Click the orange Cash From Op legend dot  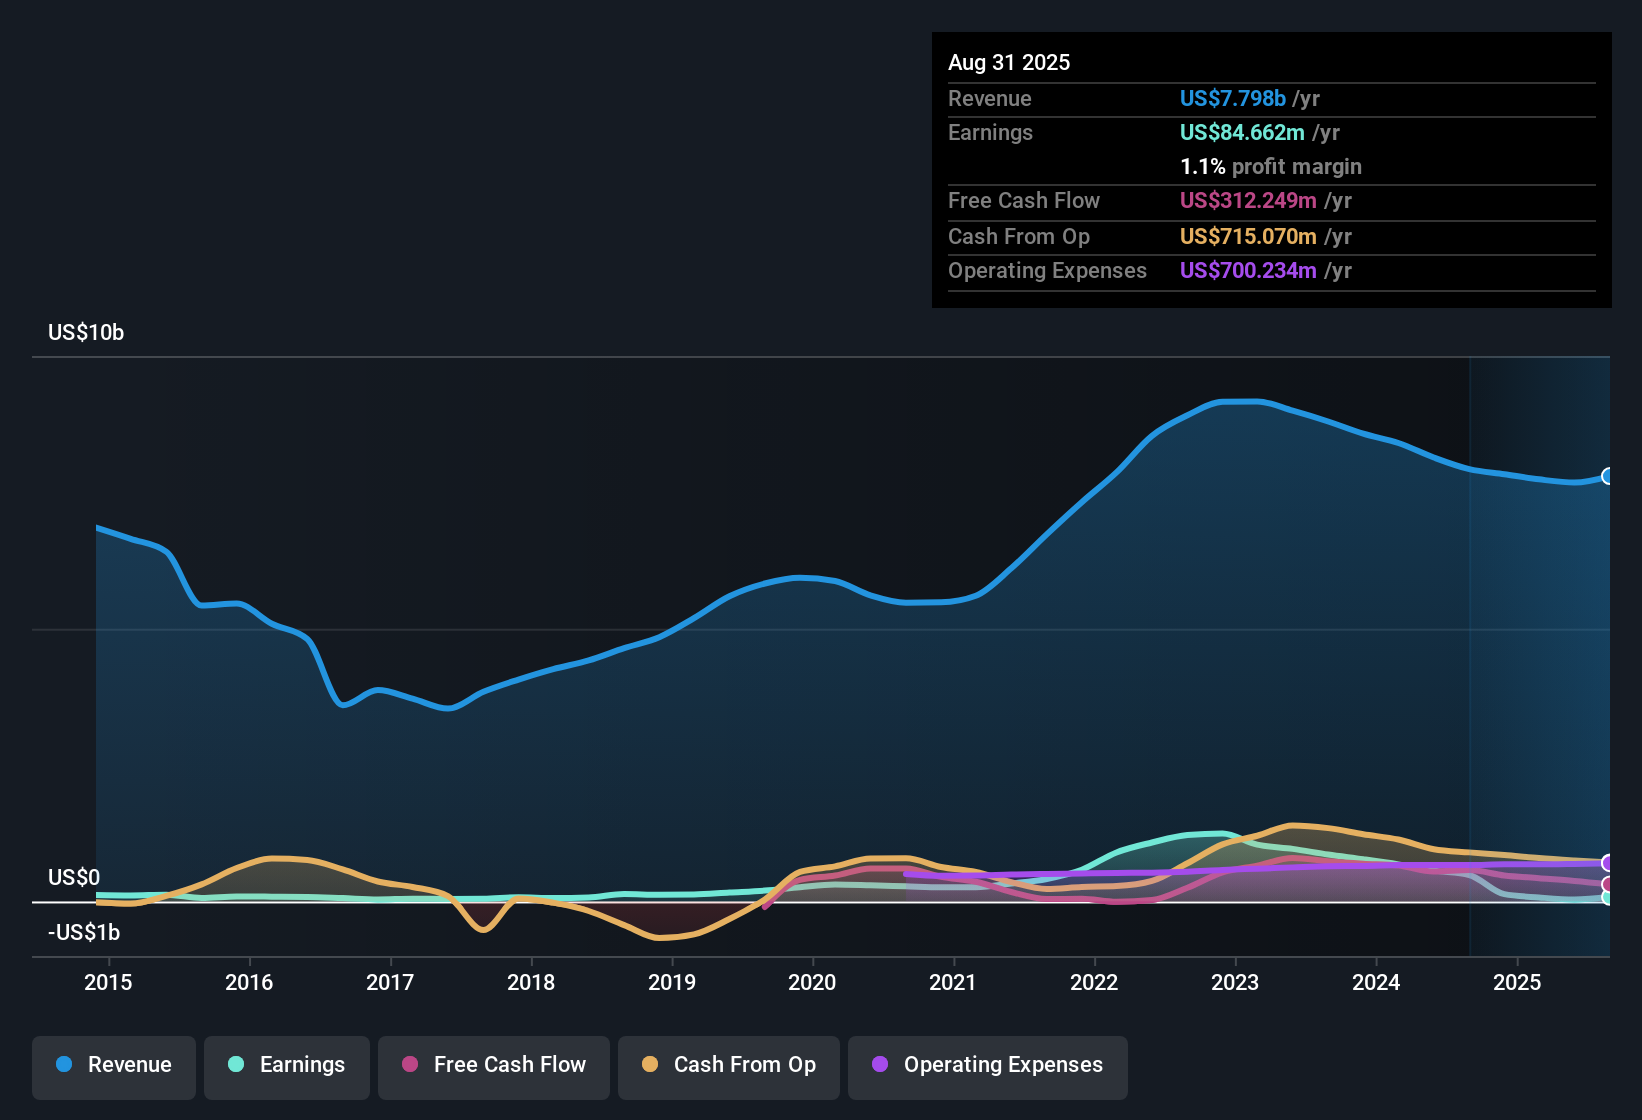tap(650, 1065)
